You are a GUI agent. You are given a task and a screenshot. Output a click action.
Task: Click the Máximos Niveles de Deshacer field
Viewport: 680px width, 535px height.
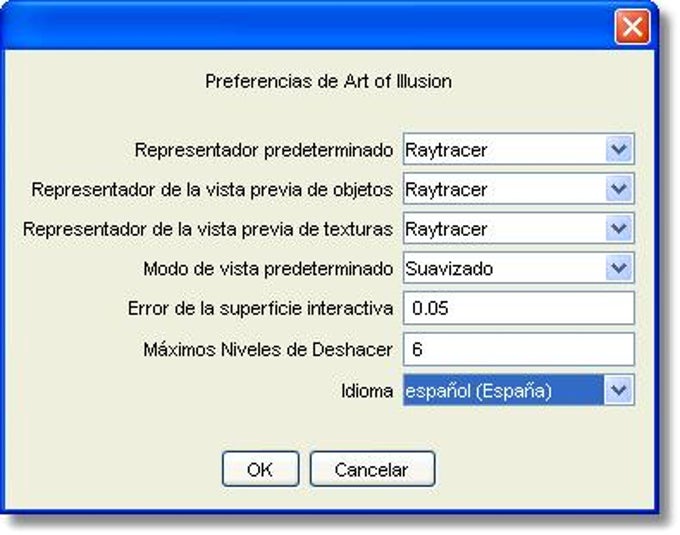pos(519,349)
